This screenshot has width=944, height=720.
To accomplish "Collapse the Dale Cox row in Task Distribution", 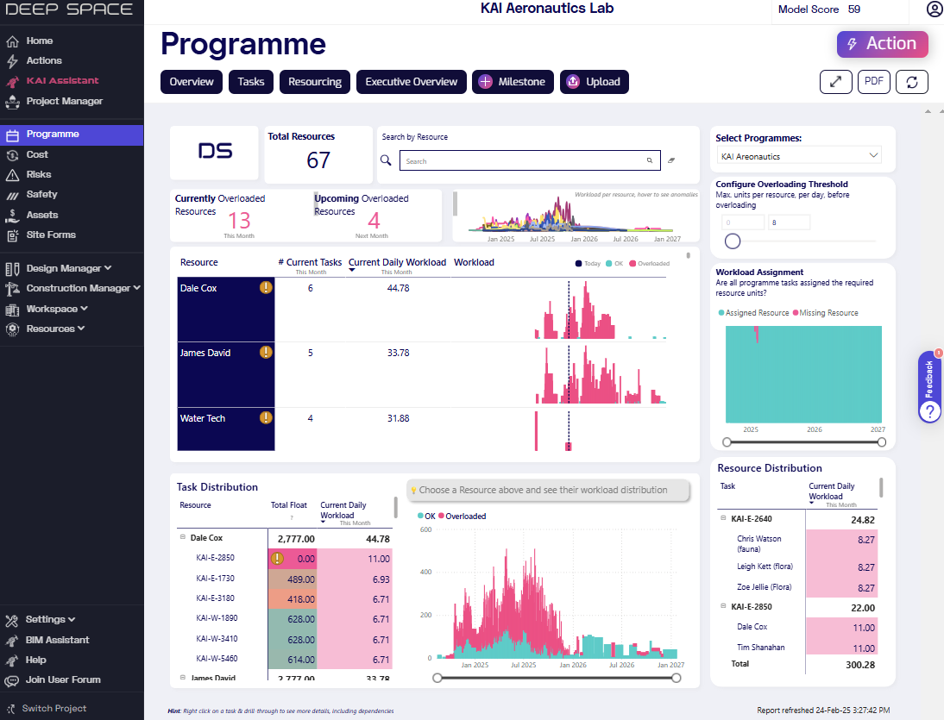I will [182, 537].
